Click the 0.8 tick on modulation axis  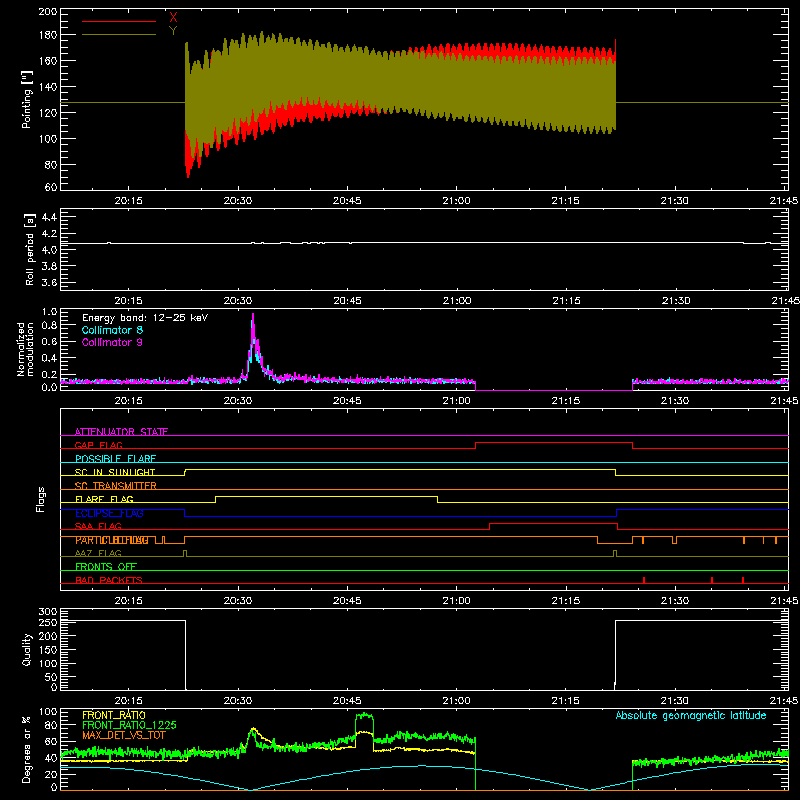49,326
